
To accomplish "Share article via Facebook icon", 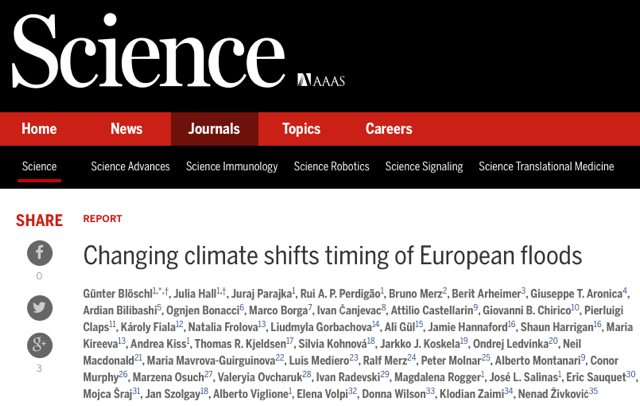I will [39, 253].
